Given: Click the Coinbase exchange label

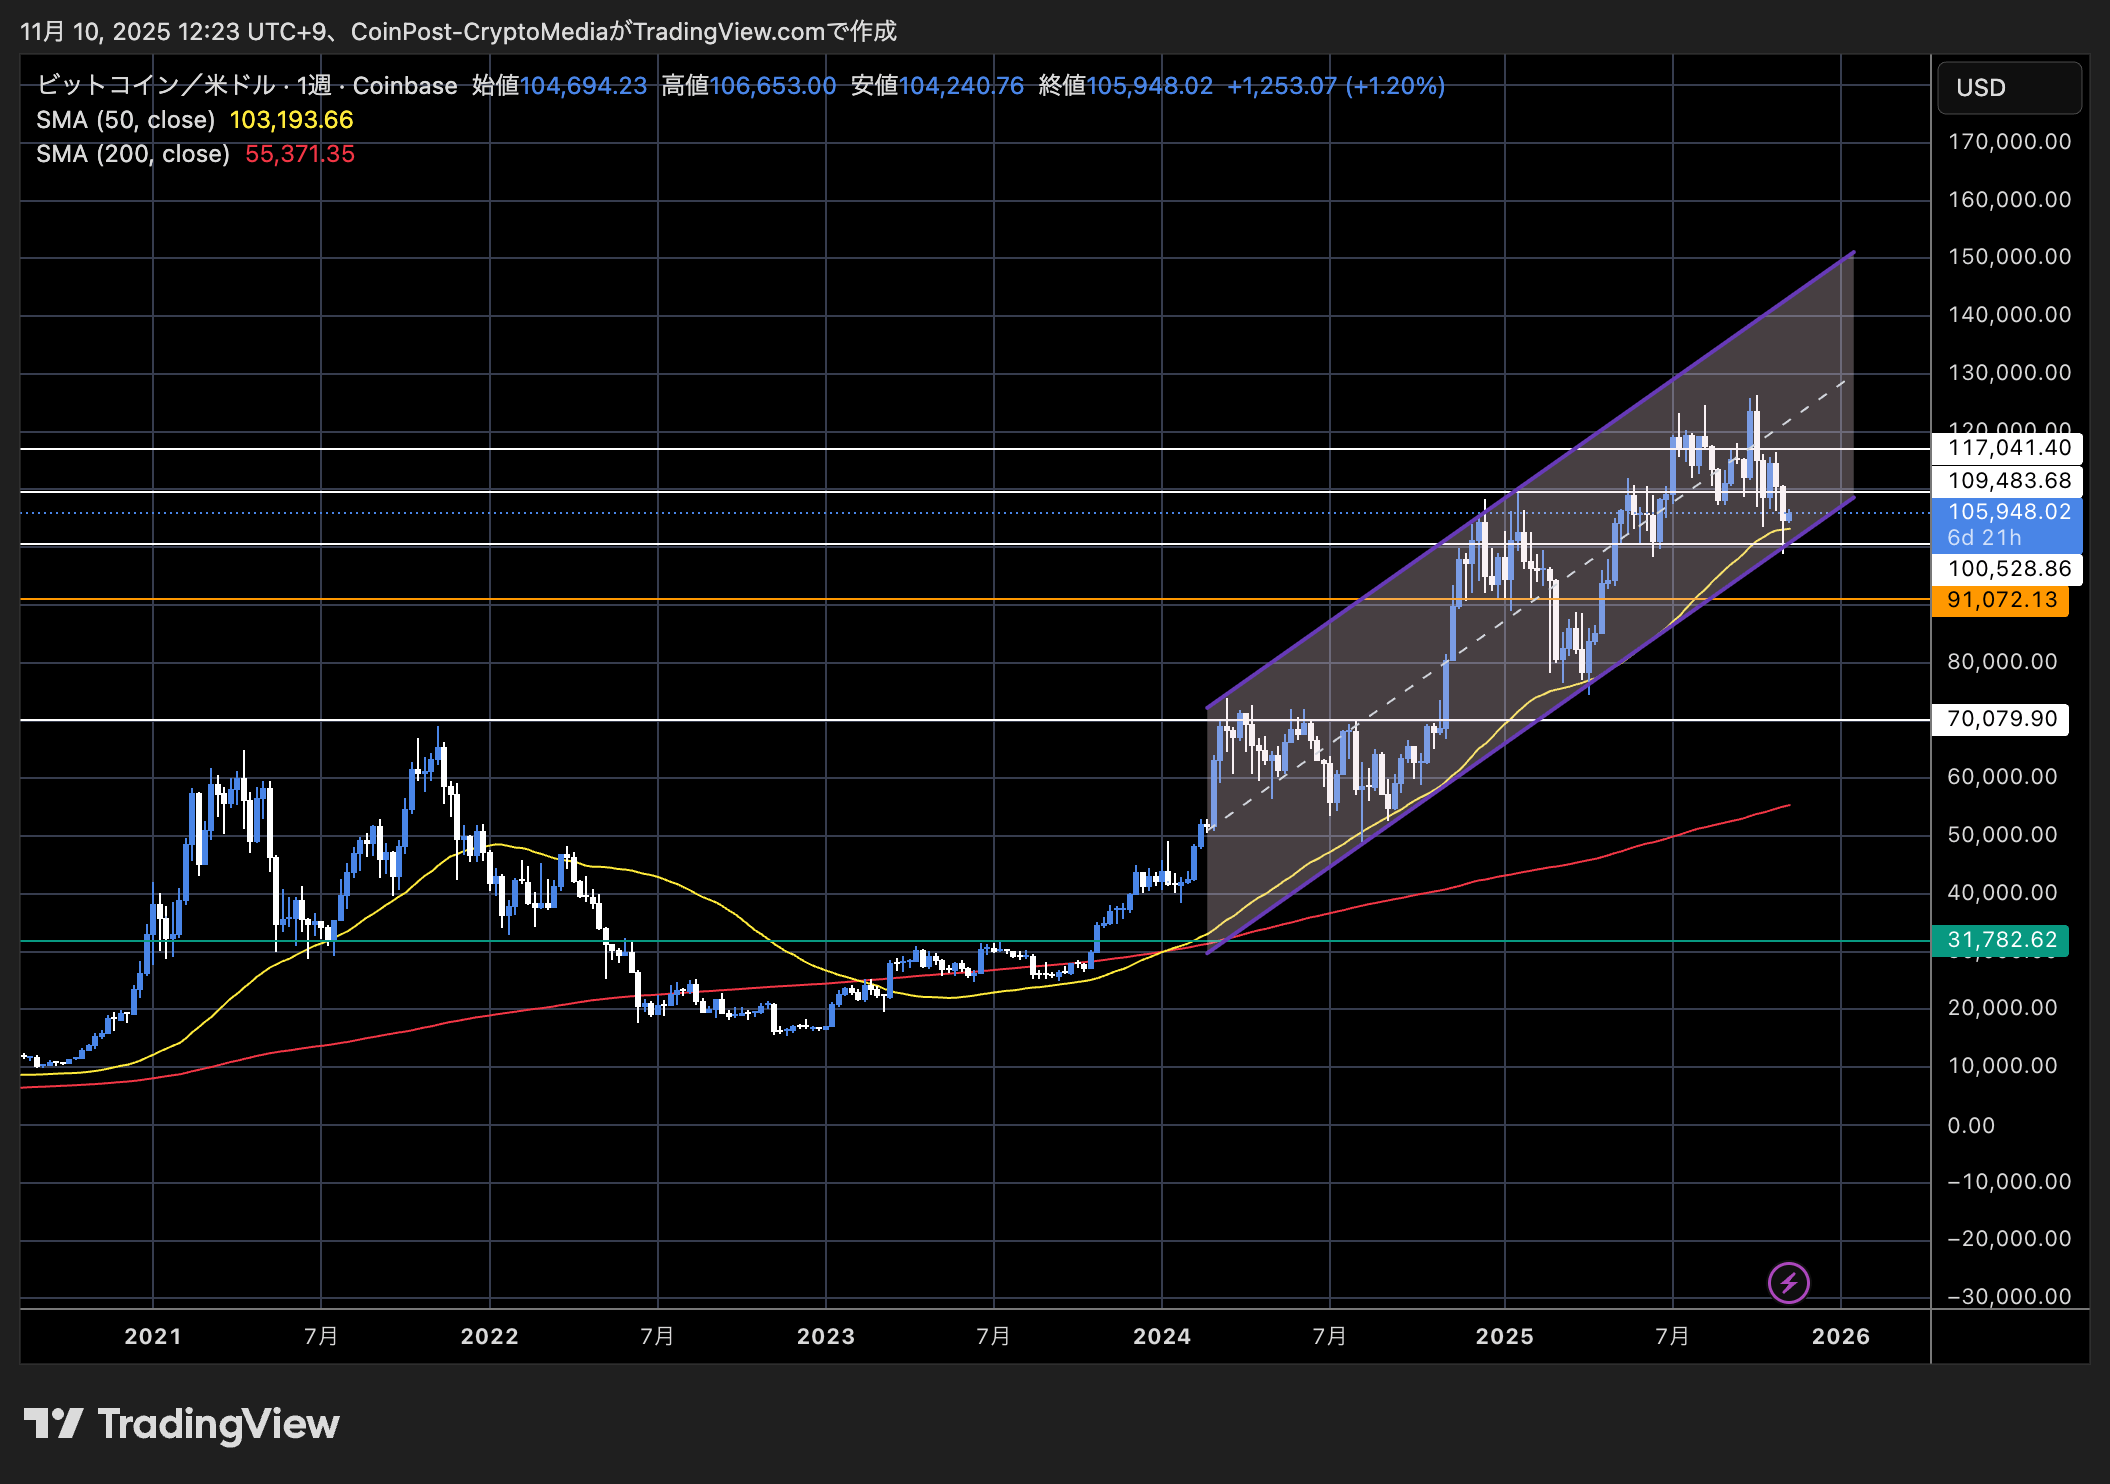Looking at the screenshot, I should click(405, 86).
